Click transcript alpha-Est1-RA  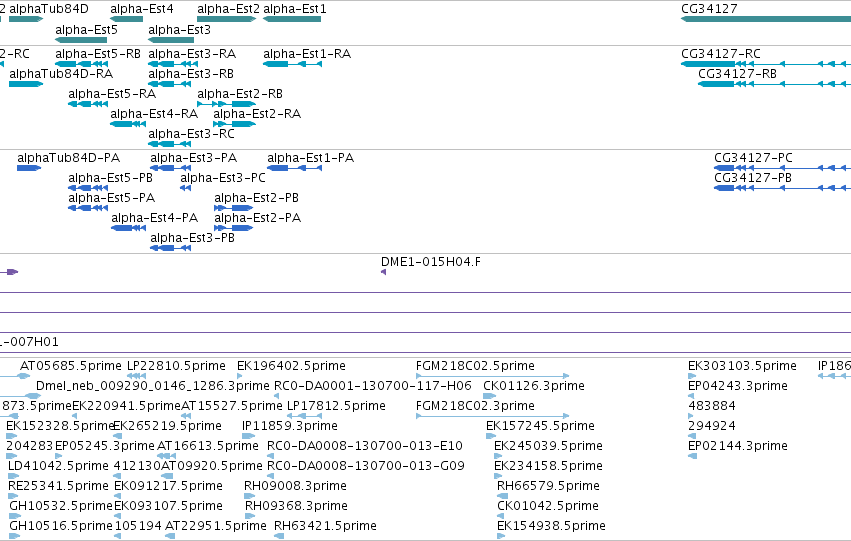pyautogui.click(x=293, y=64)
